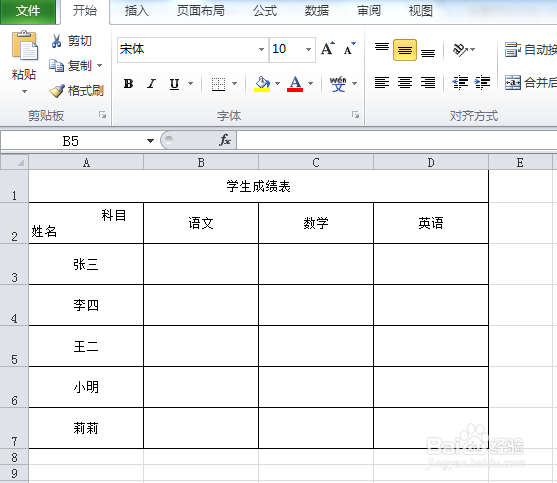Click the wrap text (自动换行) button
Viewport: 557px width, 483px height.
pos(531,50)
